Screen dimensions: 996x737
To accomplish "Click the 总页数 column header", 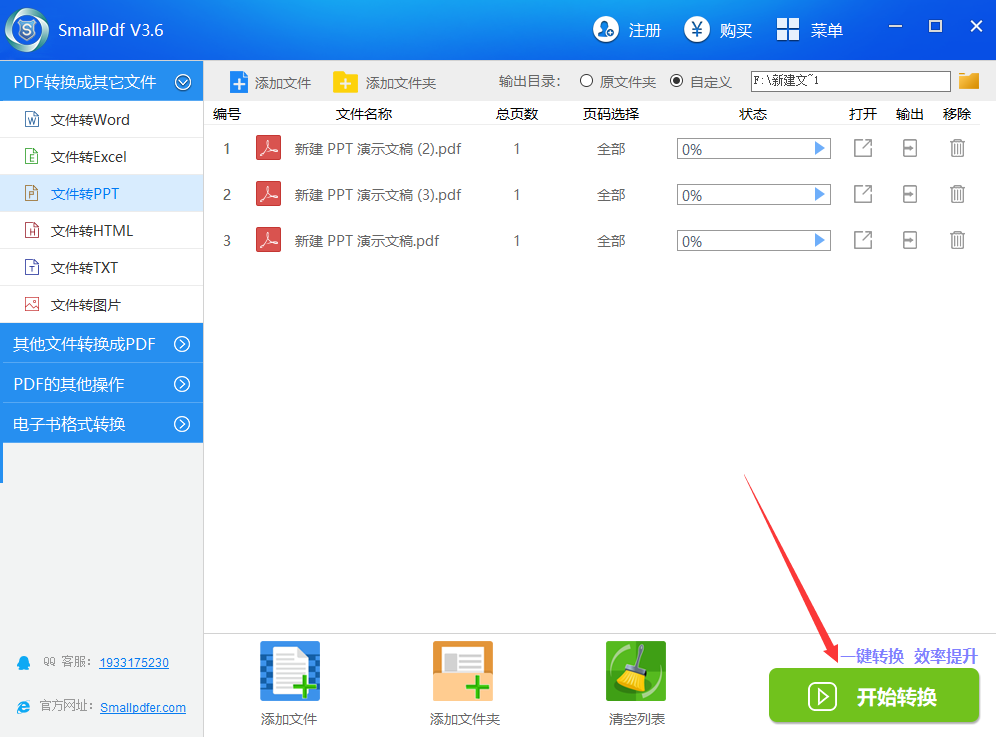I will [517, 114].
